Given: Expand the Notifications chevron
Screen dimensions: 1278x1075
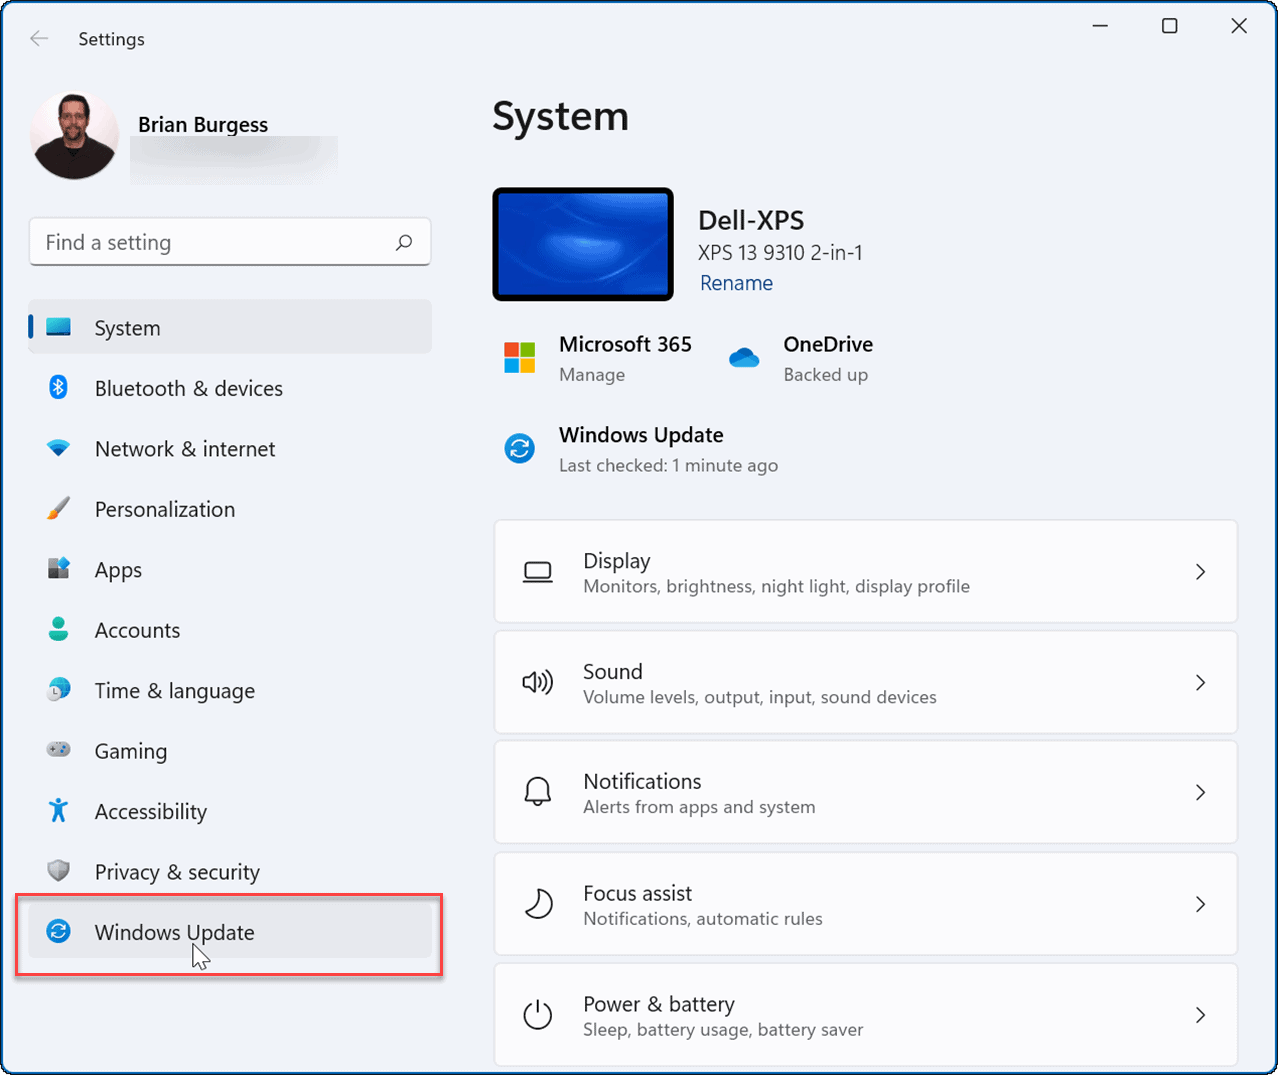Looking at the screenshot, I should pyautogui.click(x=1200, y=792).
